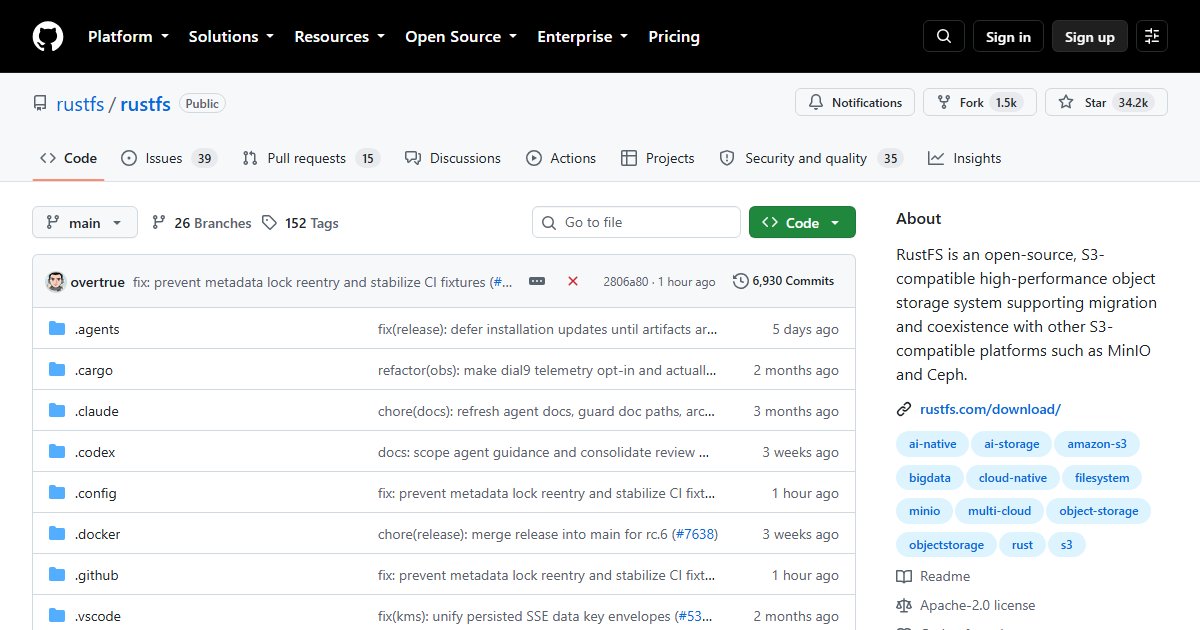
Task: Click the .docker folder icon
Action: point(57,534)
